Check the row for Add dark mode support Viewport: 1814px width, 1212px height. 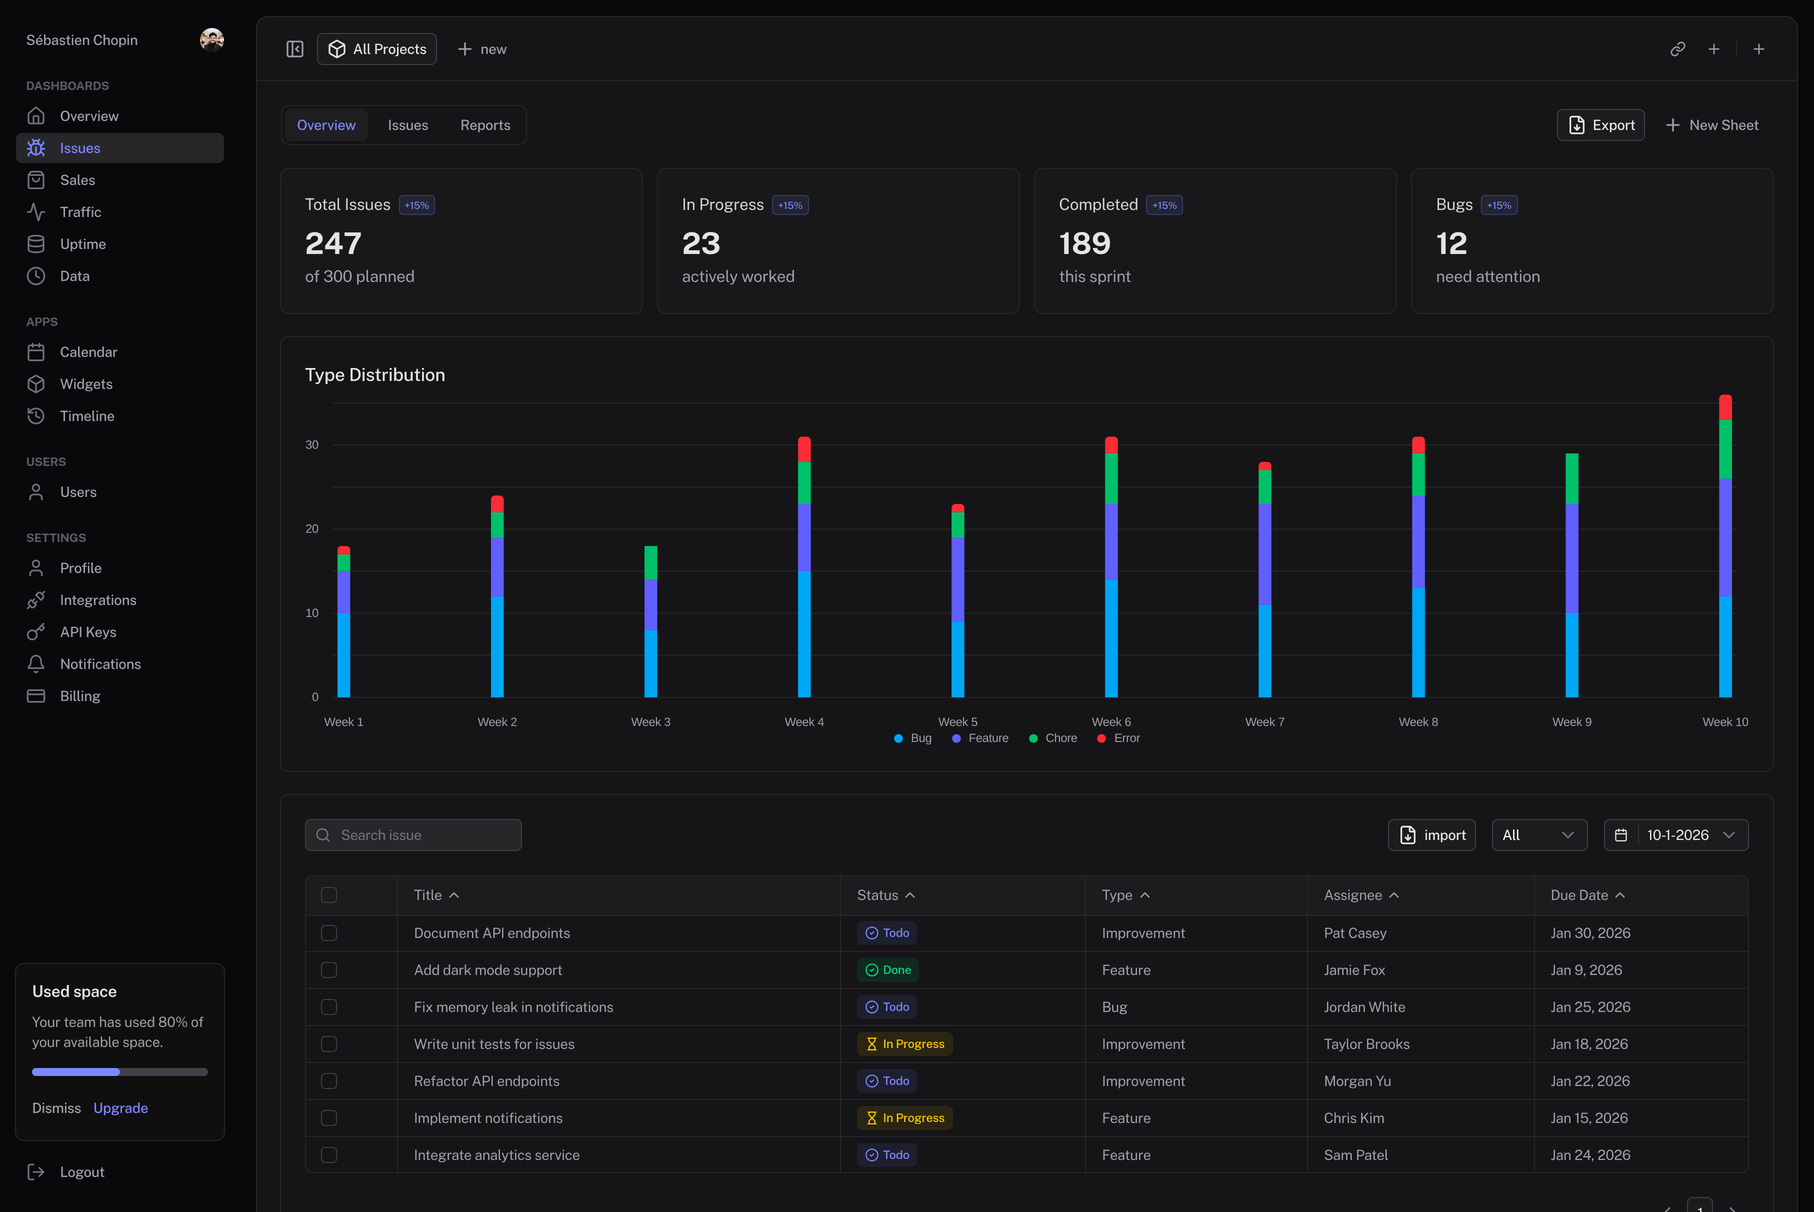pos(329,969)
